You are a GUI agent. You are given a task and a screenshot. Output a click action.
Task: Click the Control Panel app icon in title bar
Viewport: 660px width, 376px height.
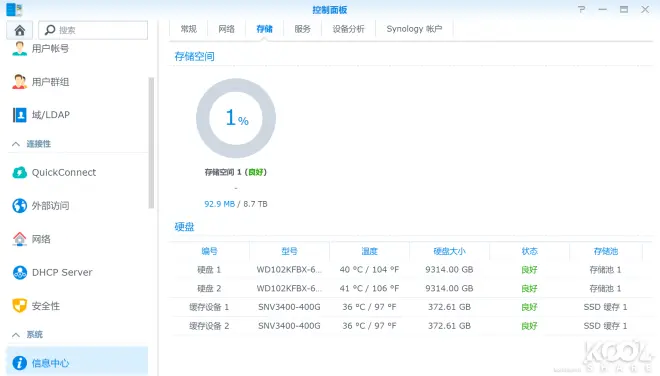(14, 9)
